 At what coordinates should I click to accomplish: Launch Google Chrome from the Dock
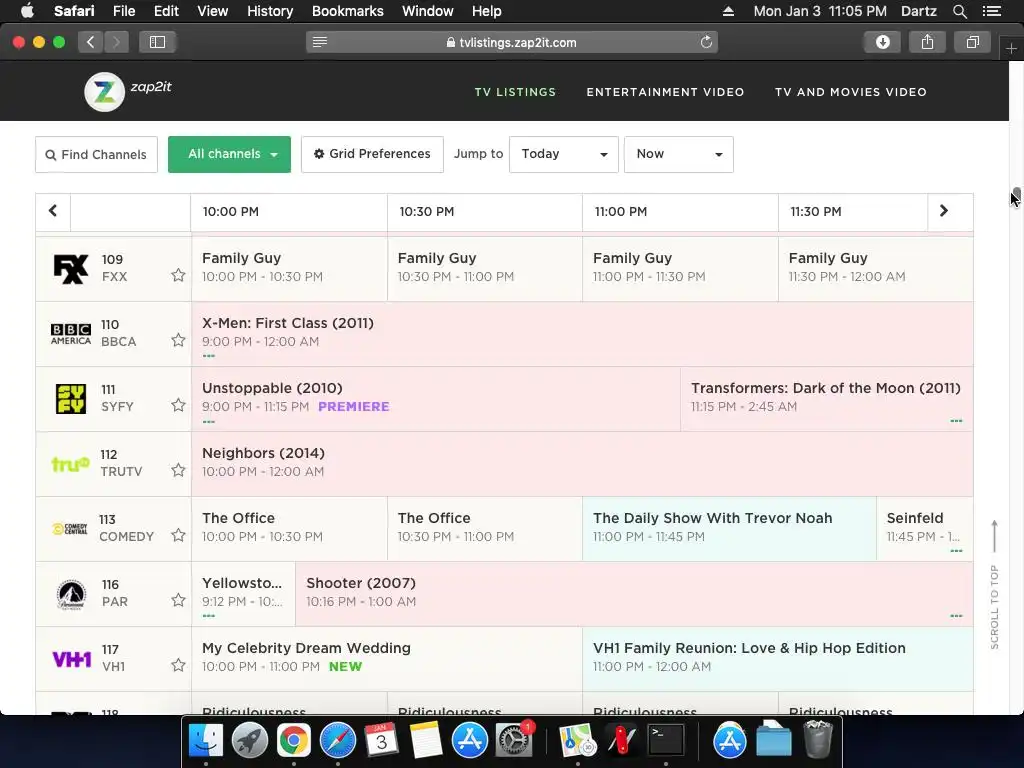(293, 740)
